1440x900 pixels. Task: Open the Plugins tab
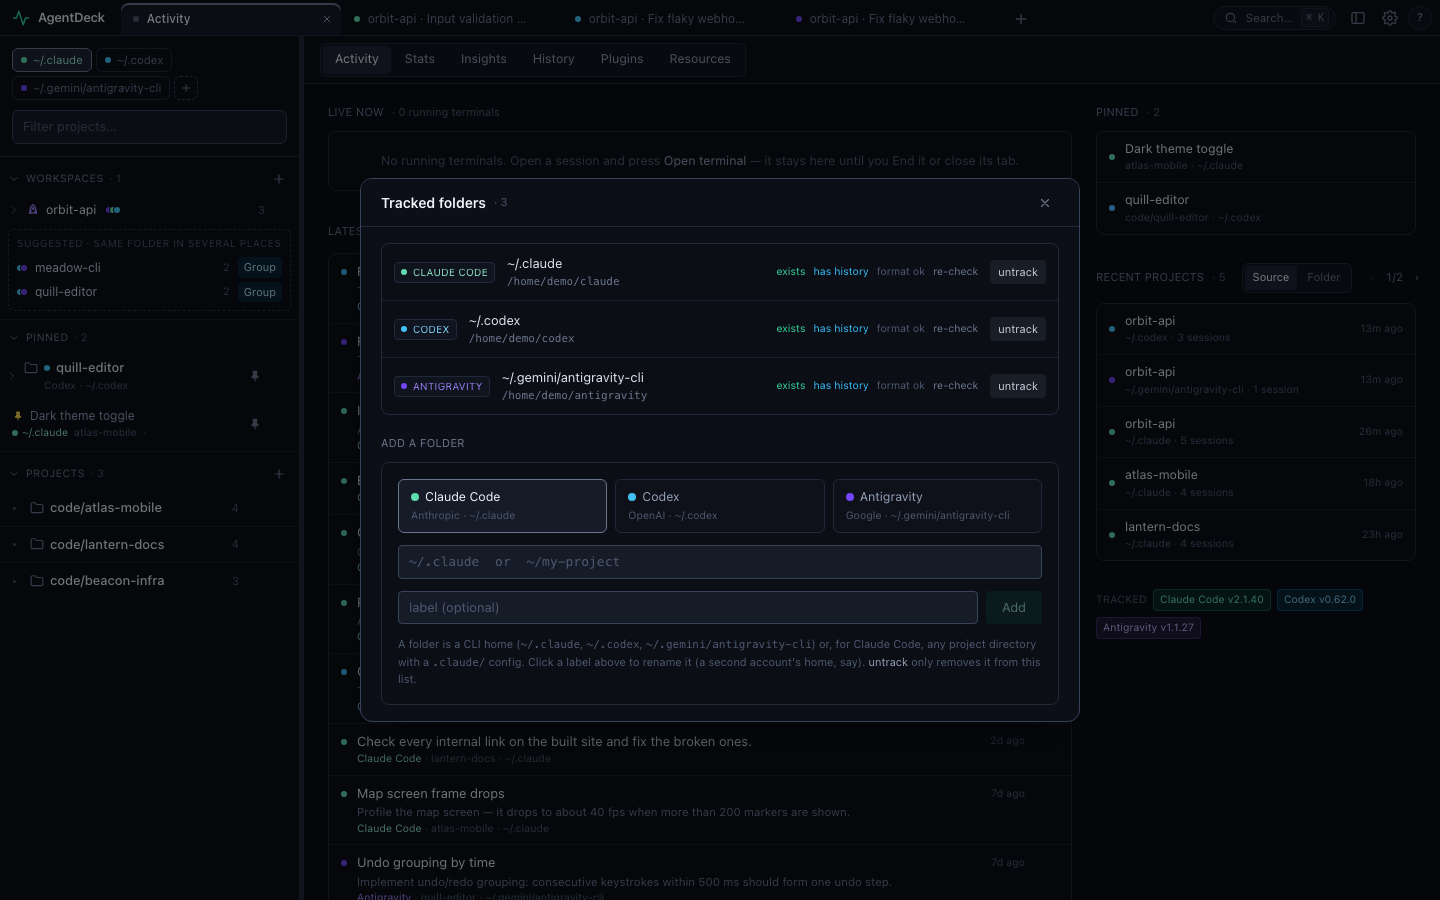click(x=622, y=59)
